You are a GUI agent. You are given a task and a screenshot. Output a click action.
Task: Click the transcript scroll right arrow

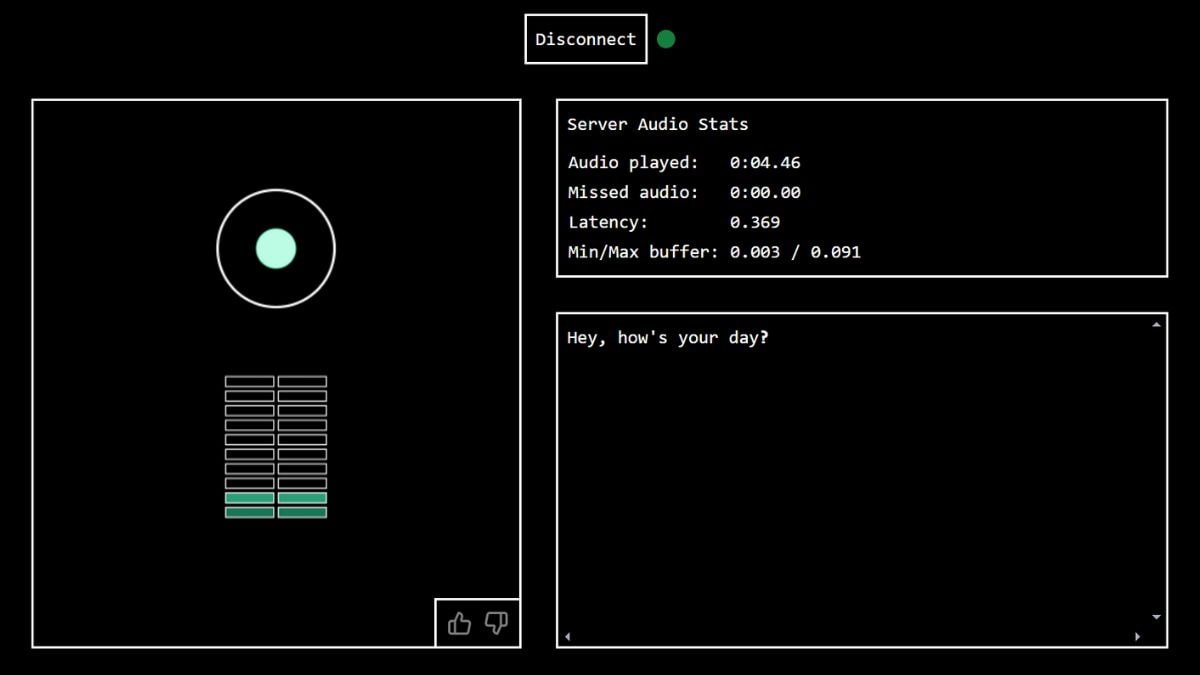(1137, 636)
